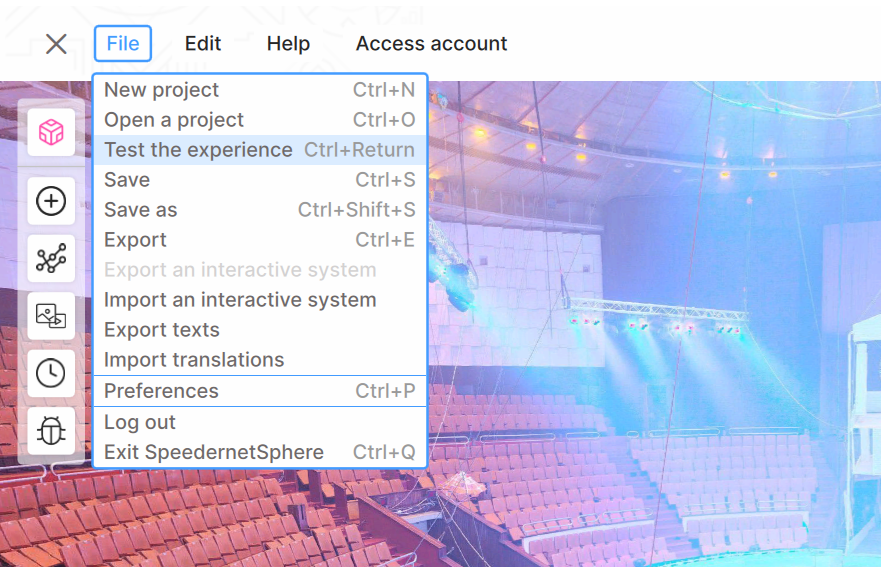
Task: Click Log out in the menu
Action: (x=140, y=422)
